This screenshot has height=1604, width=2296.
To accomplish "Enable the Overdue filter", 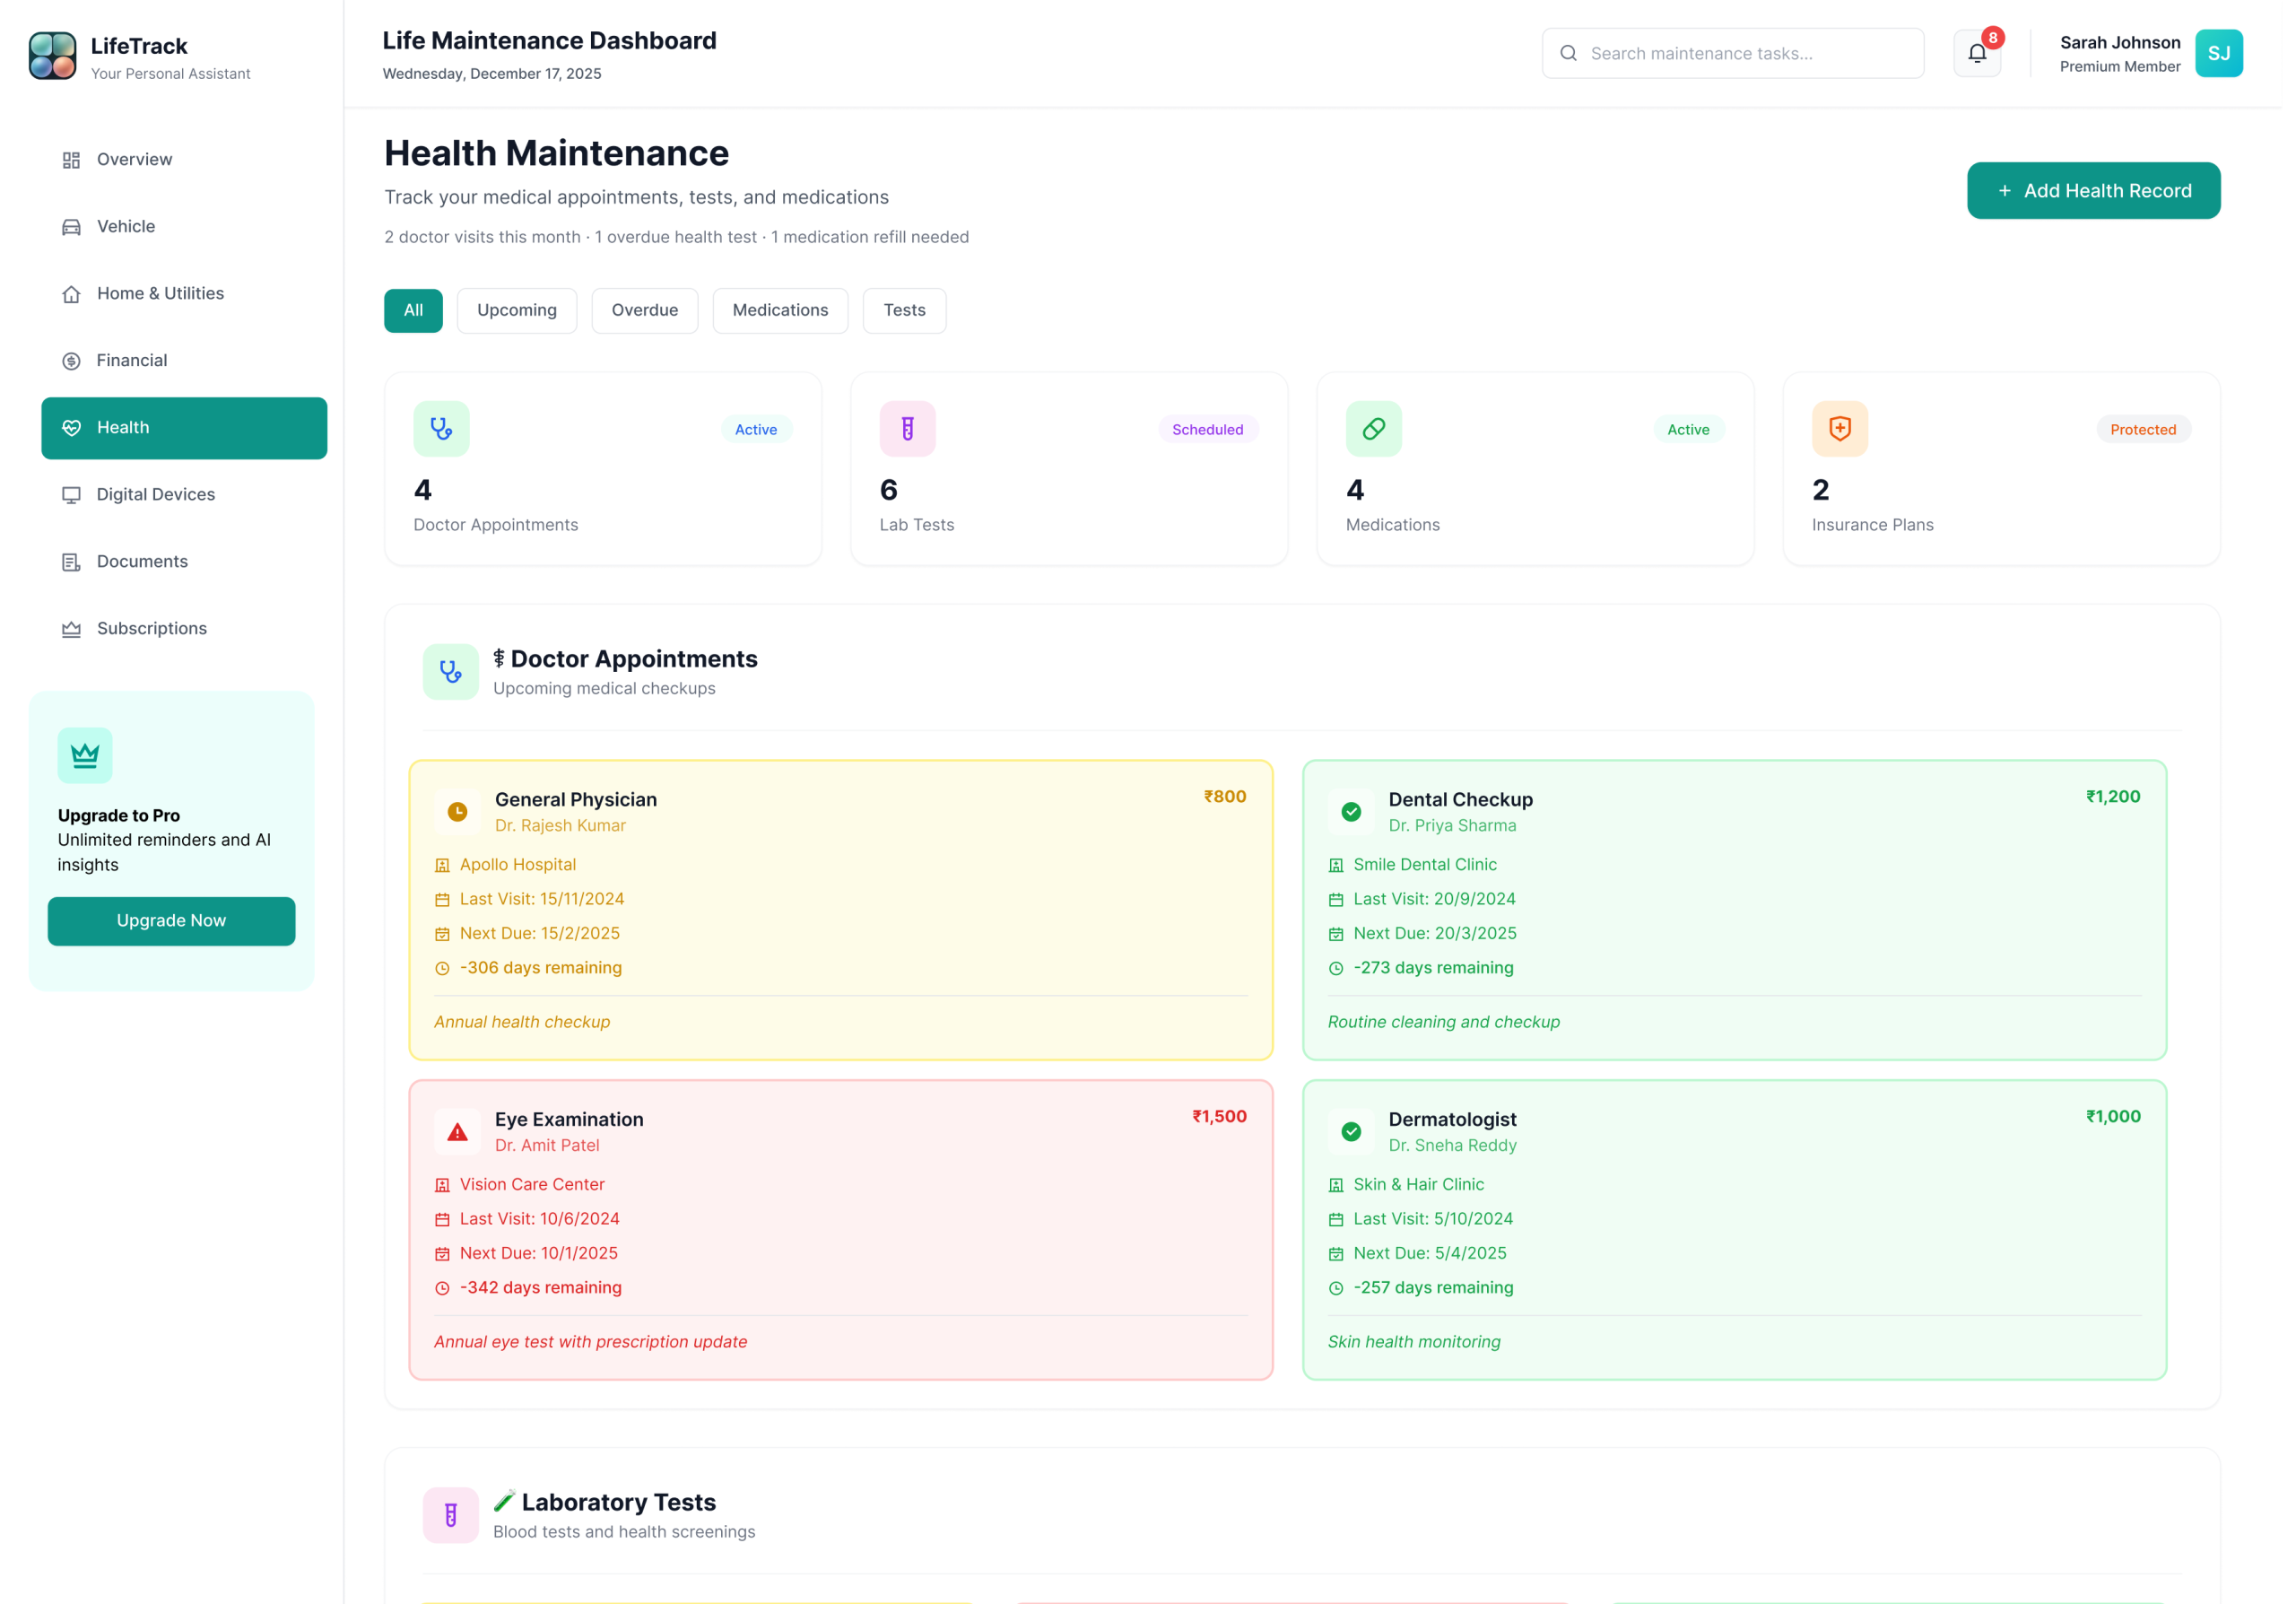I will point(644,310).
